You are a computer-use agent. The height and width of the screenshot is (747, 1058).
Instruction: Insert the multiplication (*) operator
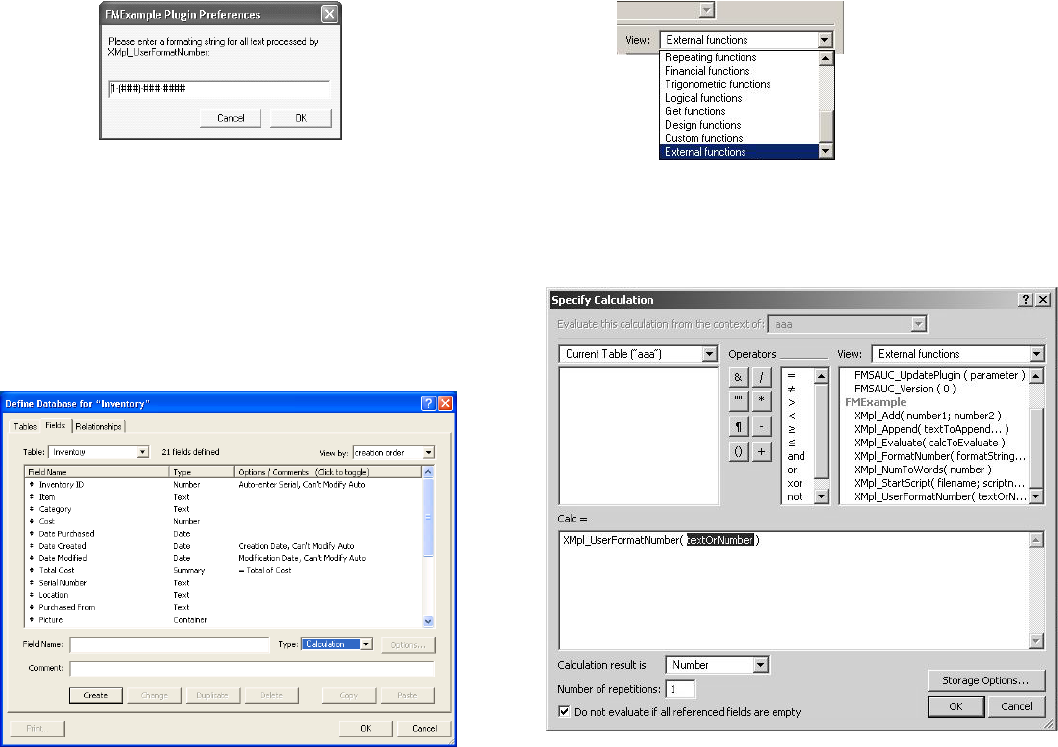762,402
